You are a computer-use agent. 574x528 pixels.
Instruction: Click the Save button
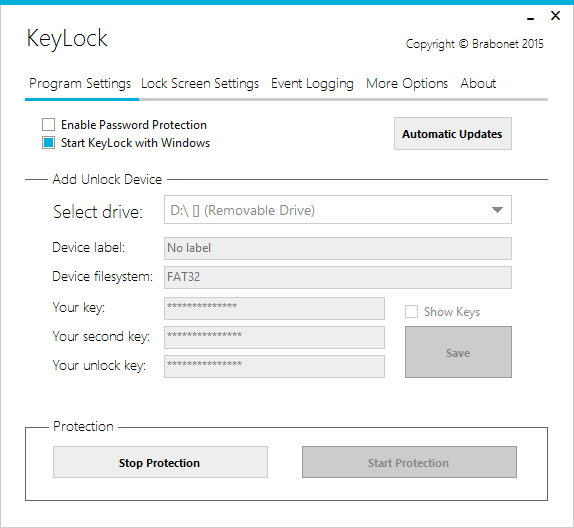[x=458, y=352]
